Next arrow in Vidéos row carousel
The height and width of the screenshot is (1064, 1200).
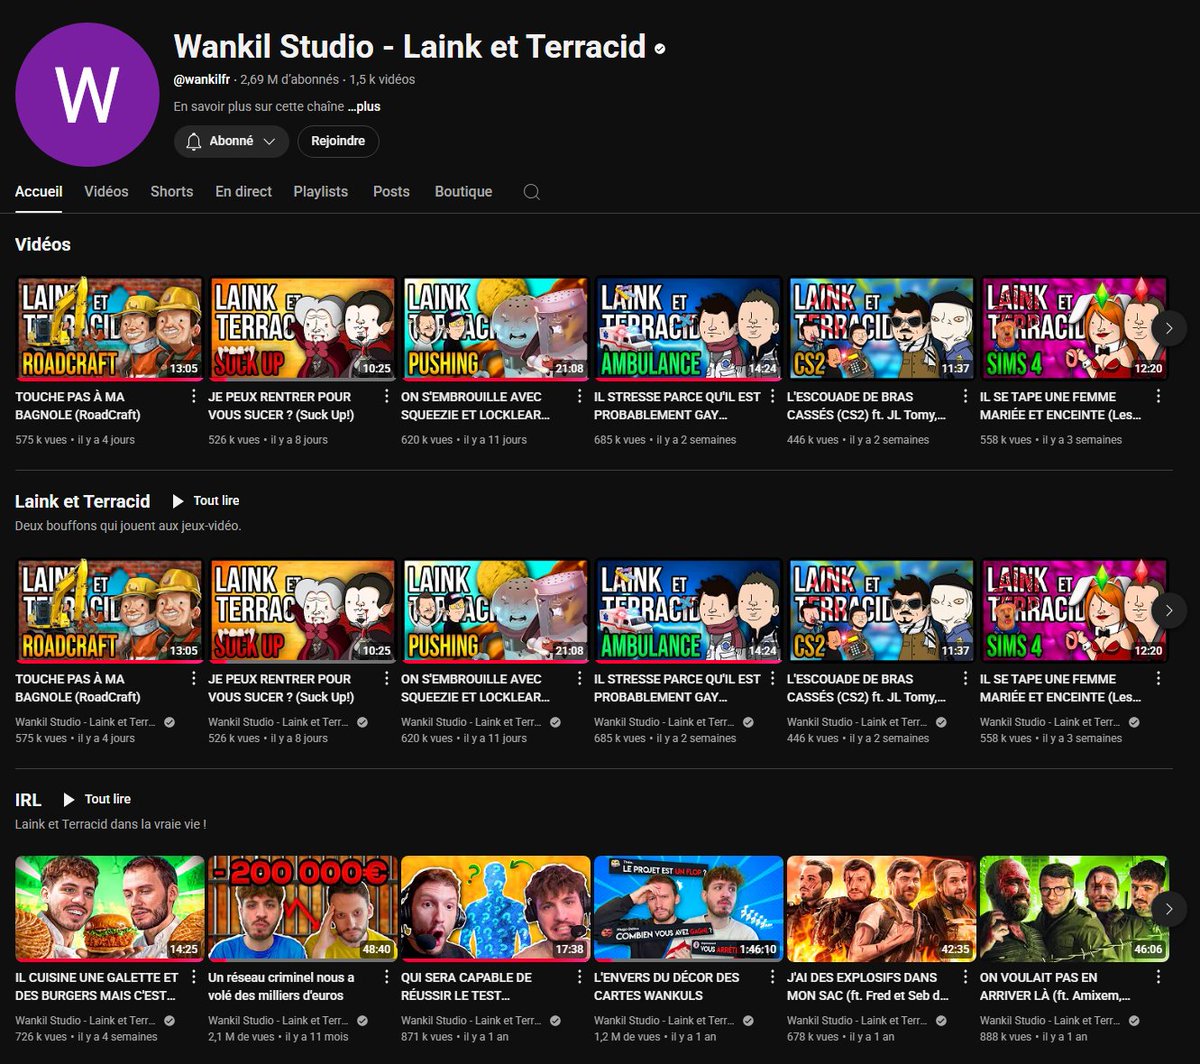[x=1169, y=327]
